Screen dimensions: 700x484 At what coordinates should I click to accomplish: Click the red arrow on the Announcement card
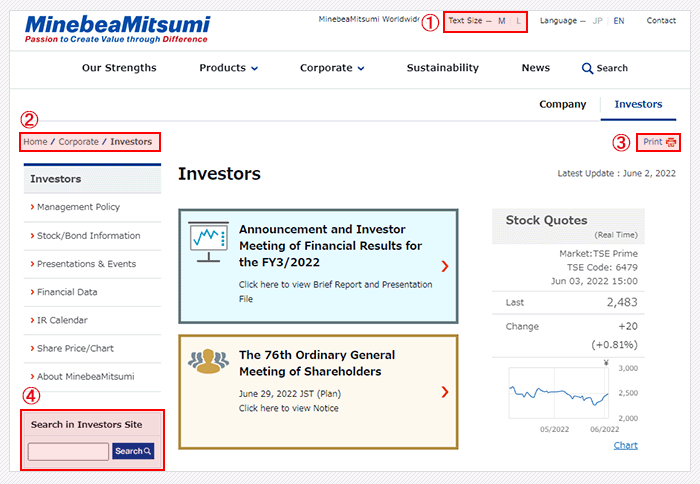(445, 266)
